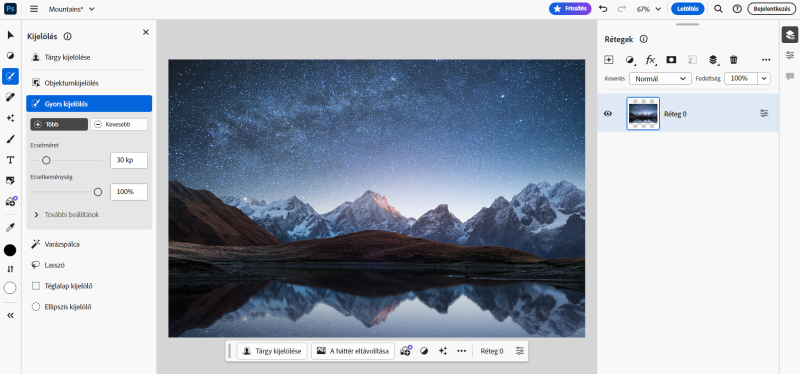Open the search magnifier icon

[718, 9]
